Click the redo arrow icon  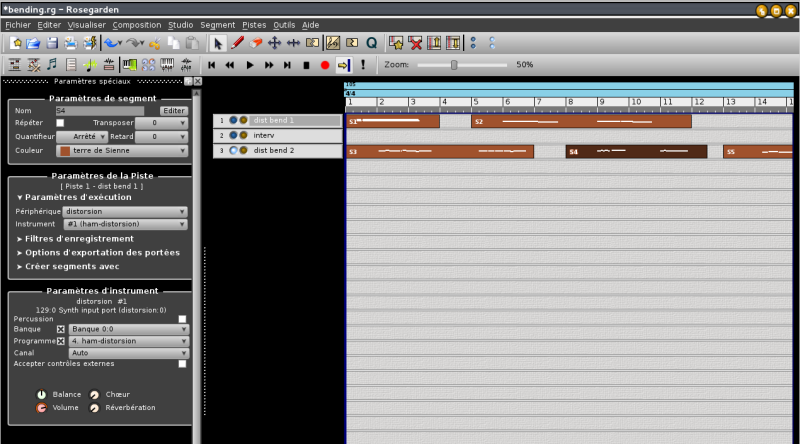(134, 43)
